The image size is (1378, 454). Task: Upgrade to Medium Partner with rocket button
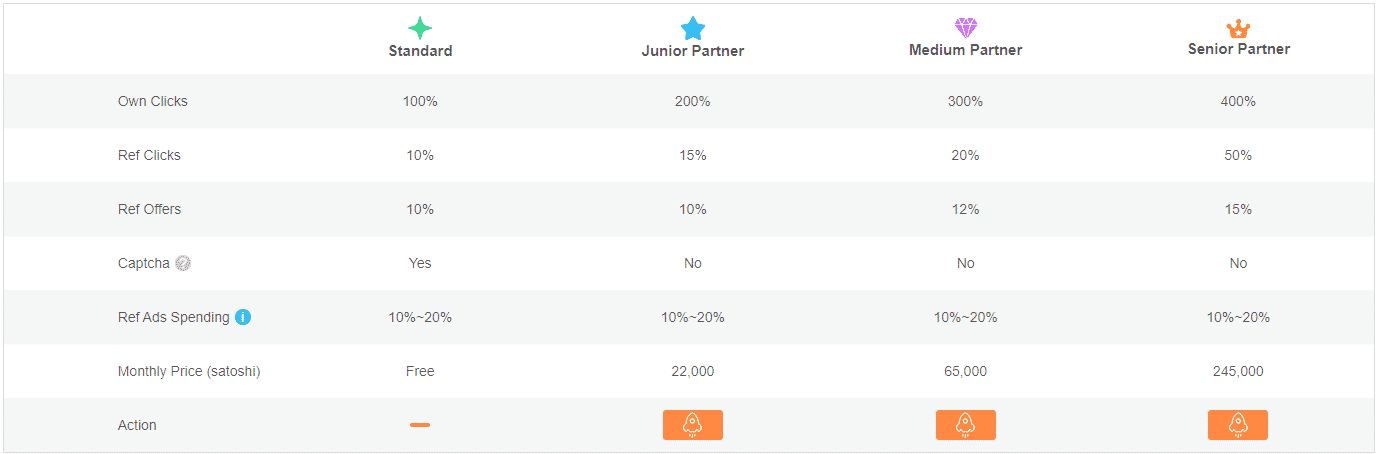[965, 425]
